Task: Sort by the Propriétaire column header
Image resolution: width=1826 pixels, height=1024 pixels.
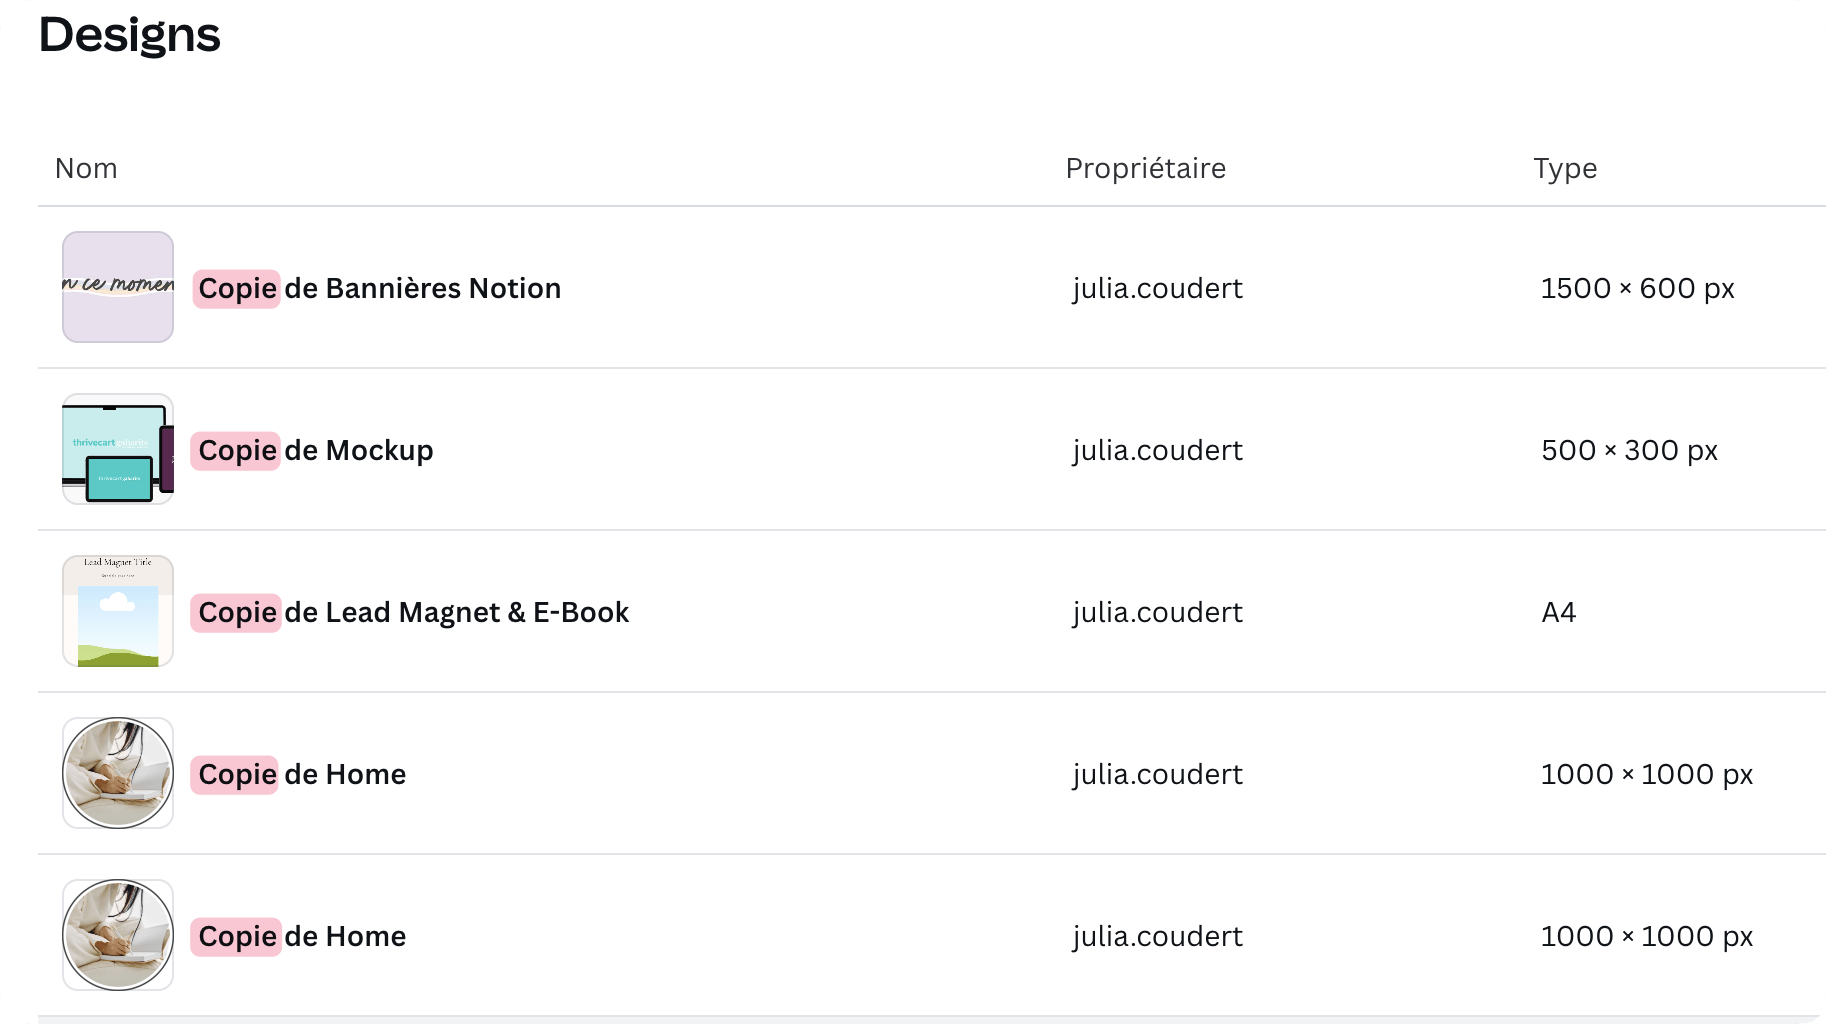Action: [x=1145, y=168]
